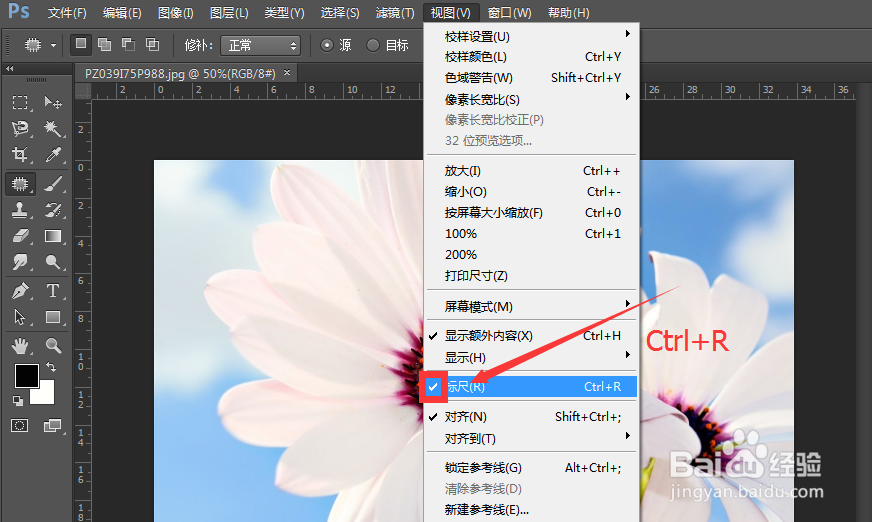Click the Photoshop Ps logo
The height and width of the screenshot is (522, 872).
pos(18,11)
